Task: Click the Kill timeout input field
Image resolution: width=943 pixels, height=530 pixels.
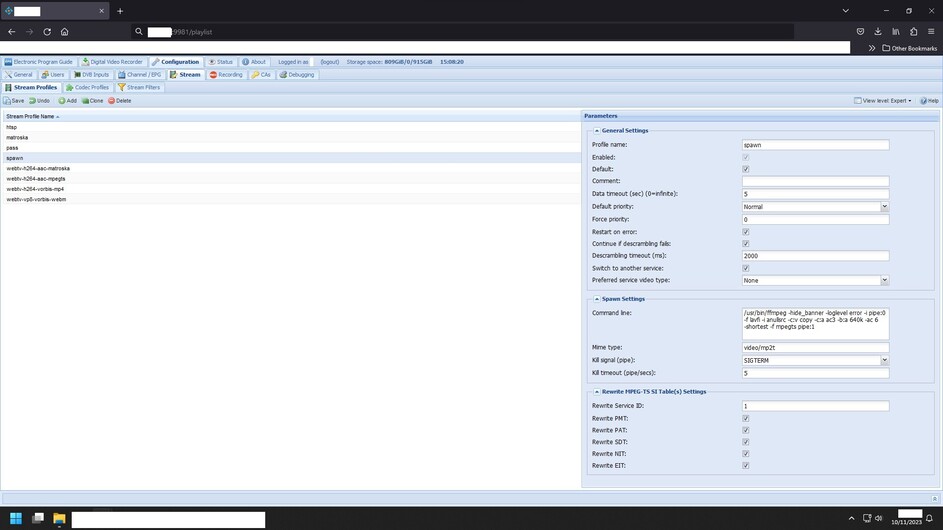Action: pyautogui.click(x=815, y=373)
